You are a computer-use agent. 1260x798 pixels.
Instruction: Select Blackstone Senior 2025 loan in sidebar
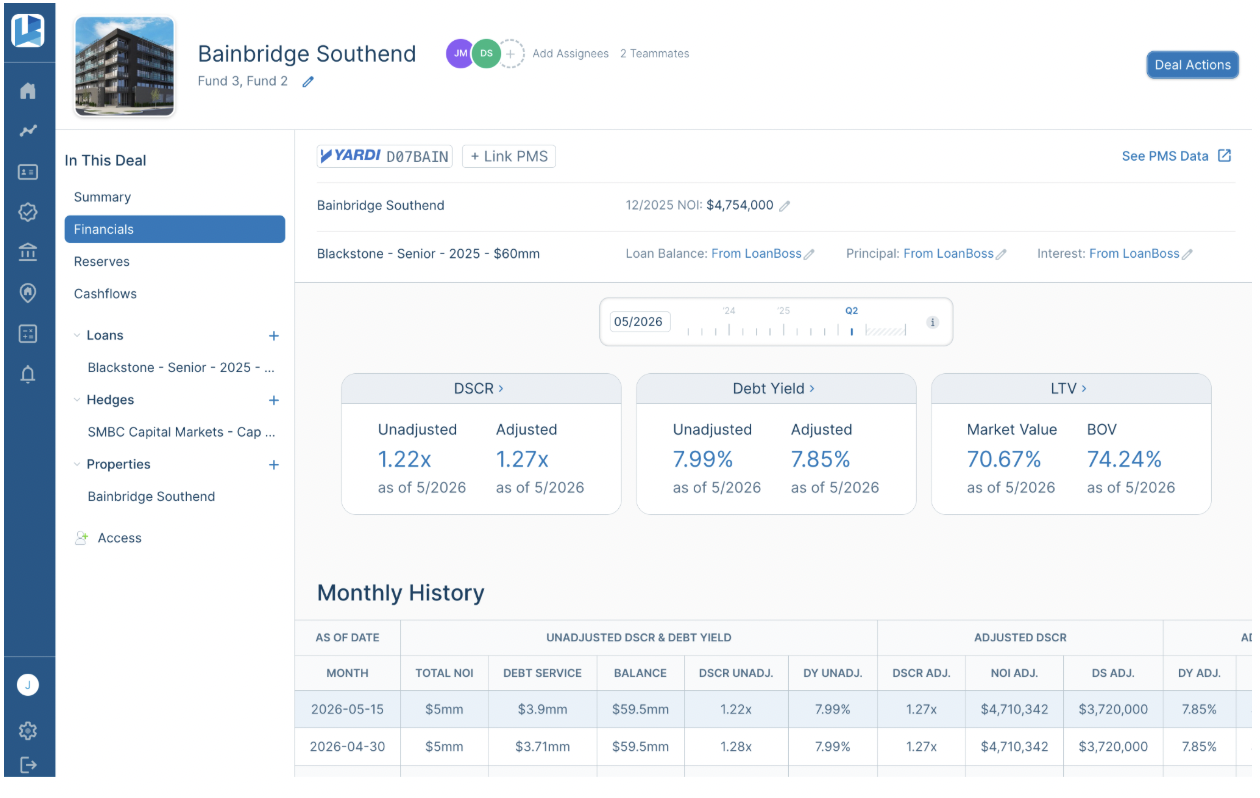[181, 368]
